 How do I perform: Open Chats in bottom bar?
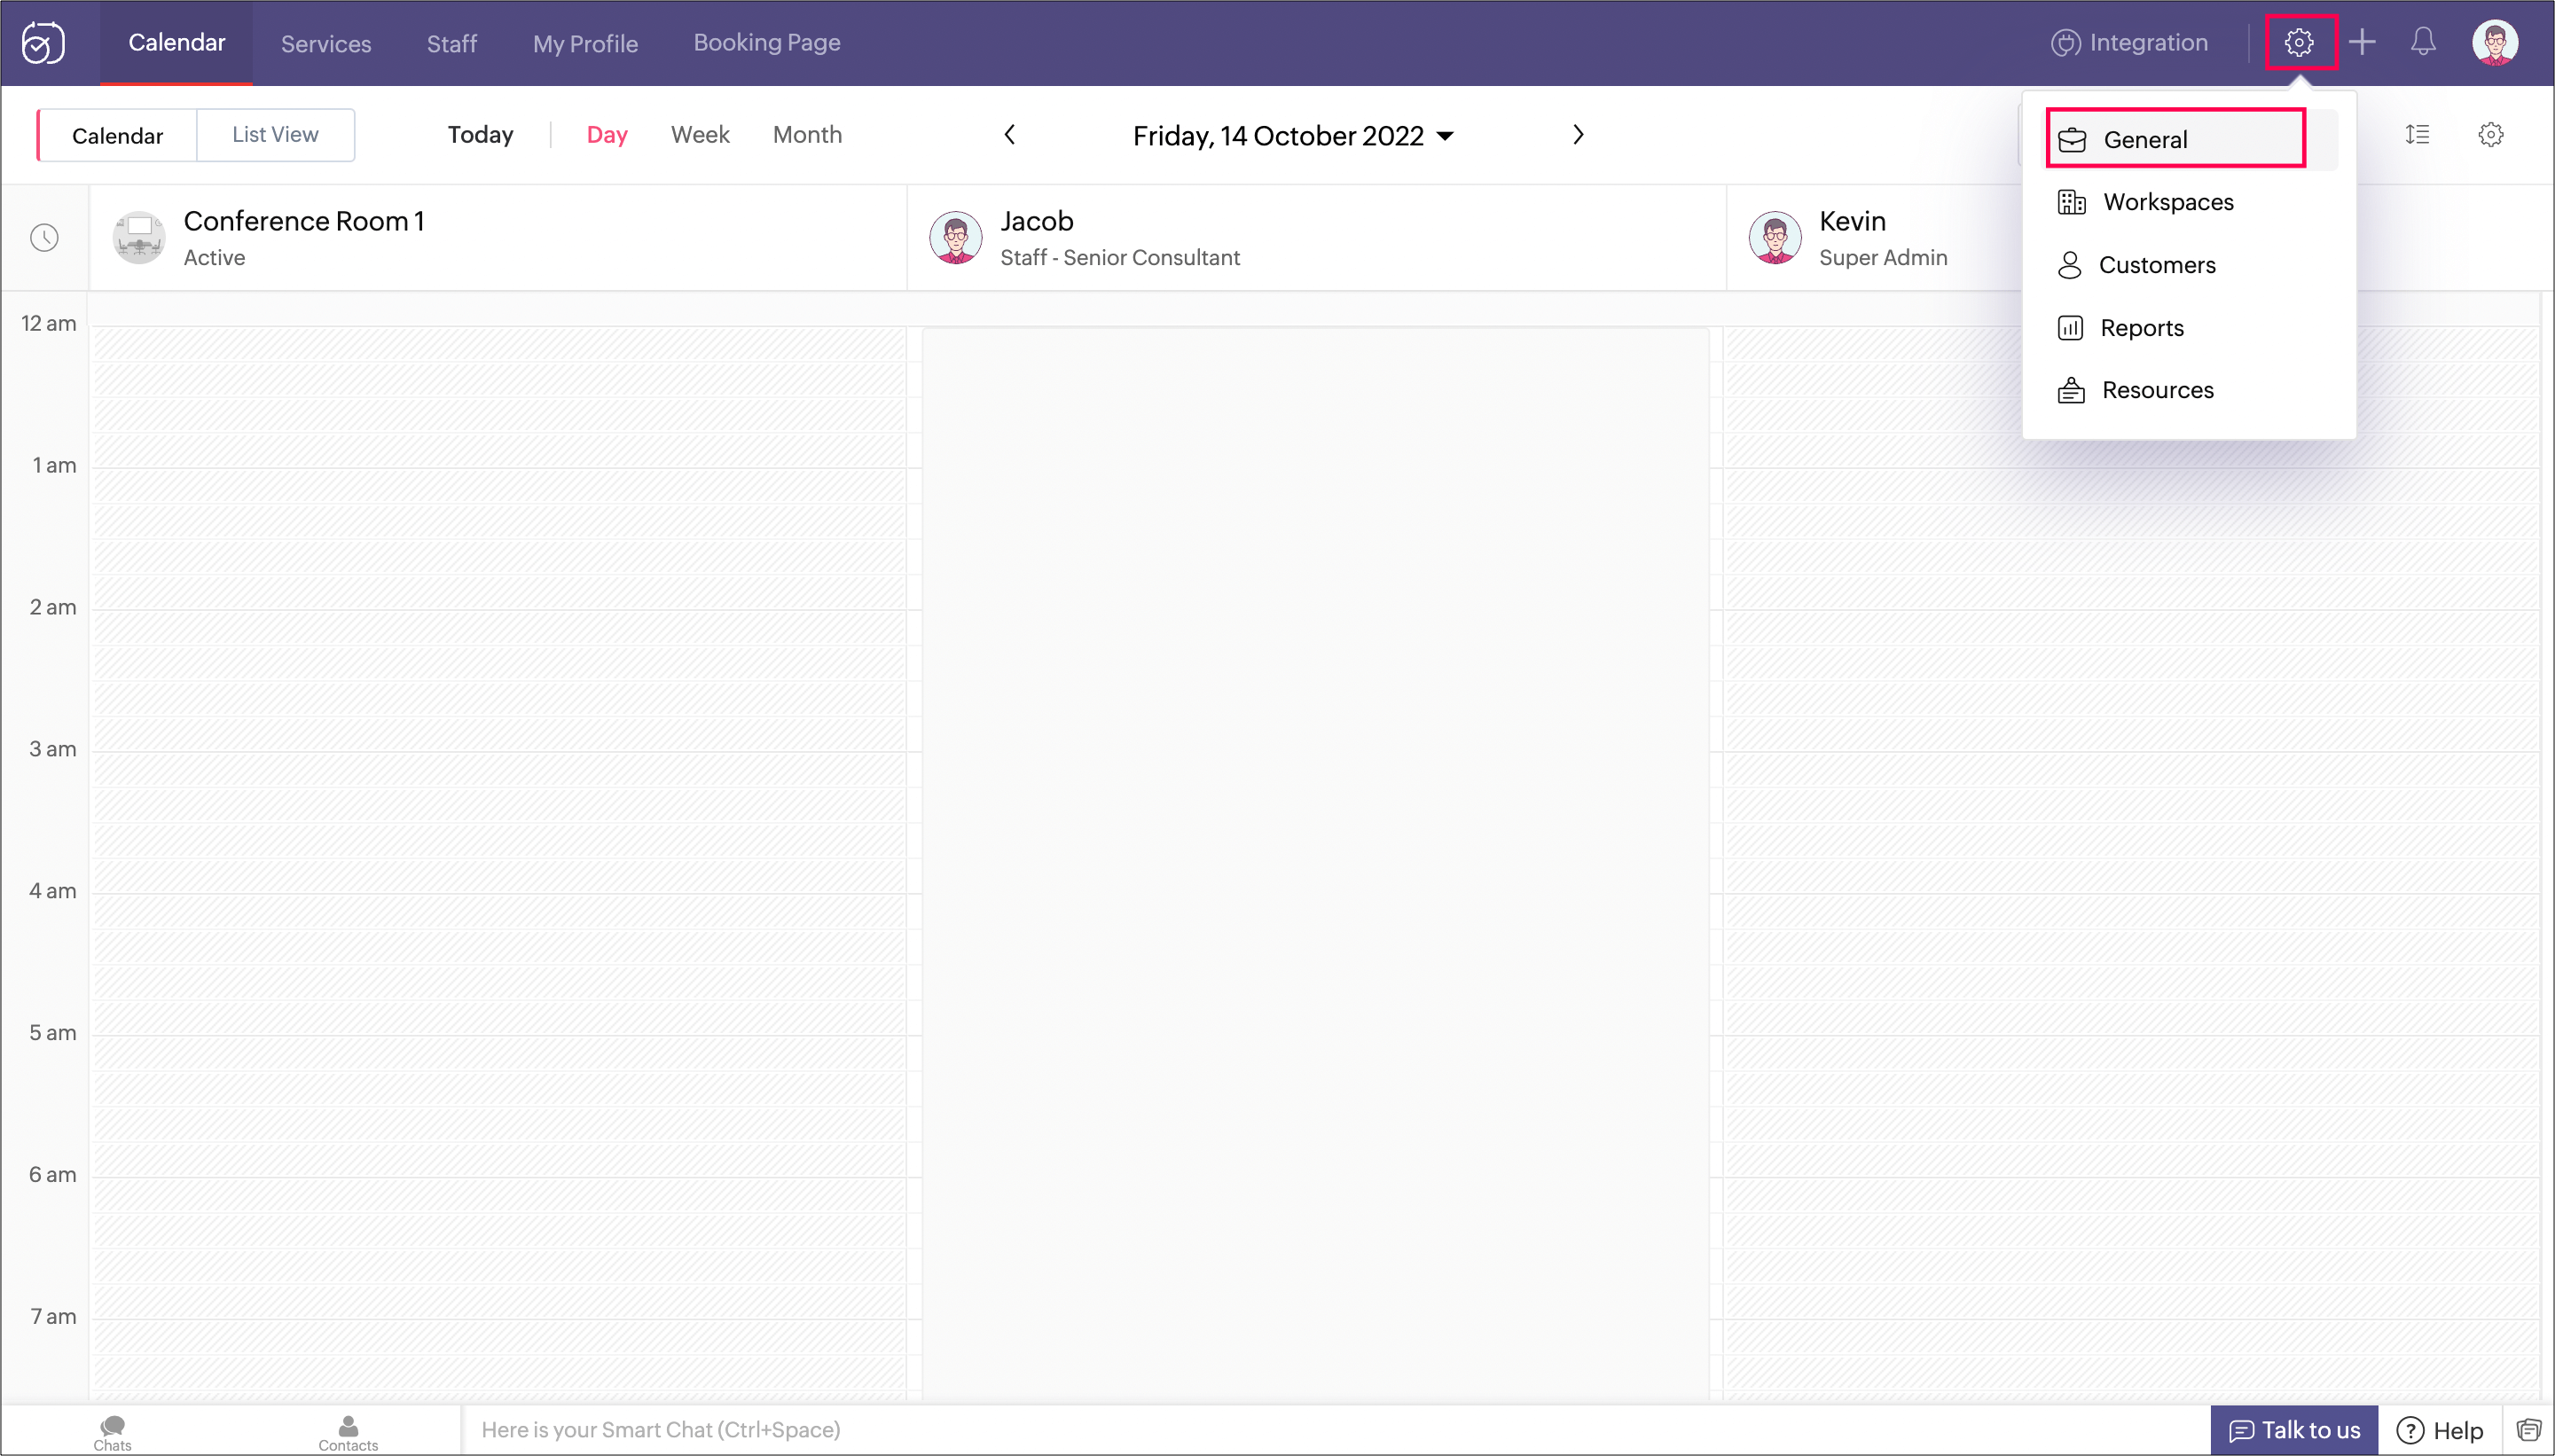tap(113, 1432)
